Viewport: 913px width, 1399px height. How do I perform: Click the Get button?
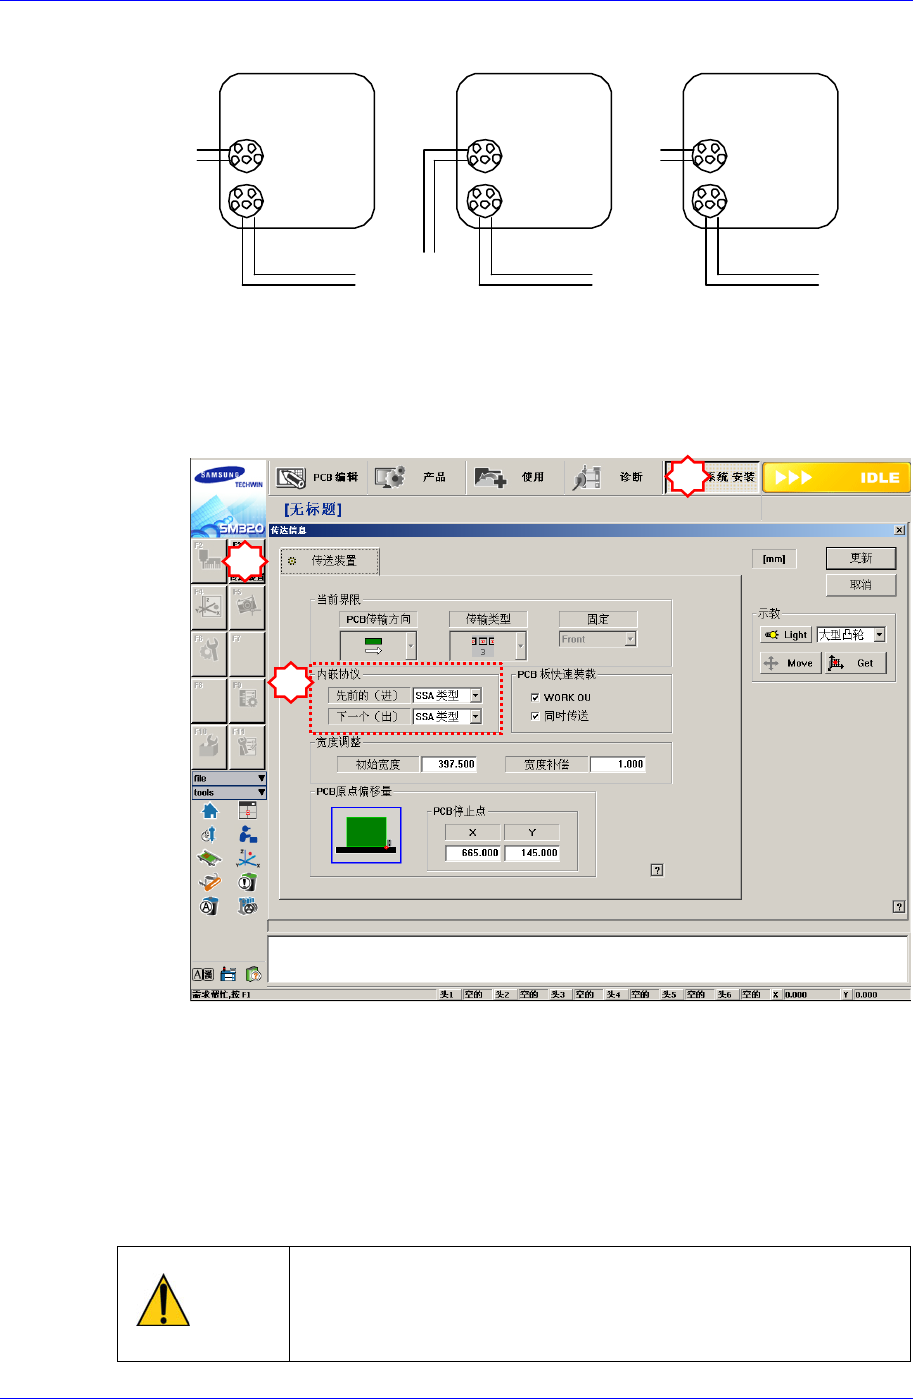tap(856, 663)
